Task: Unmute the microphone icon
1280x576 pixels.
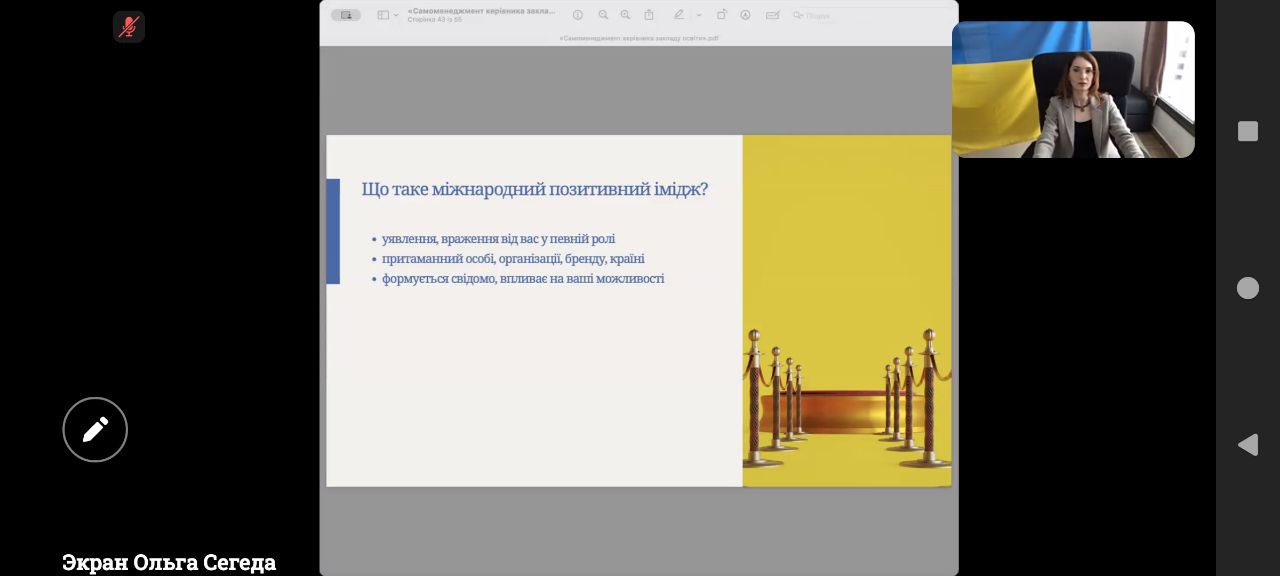Action: pos(129,27)
